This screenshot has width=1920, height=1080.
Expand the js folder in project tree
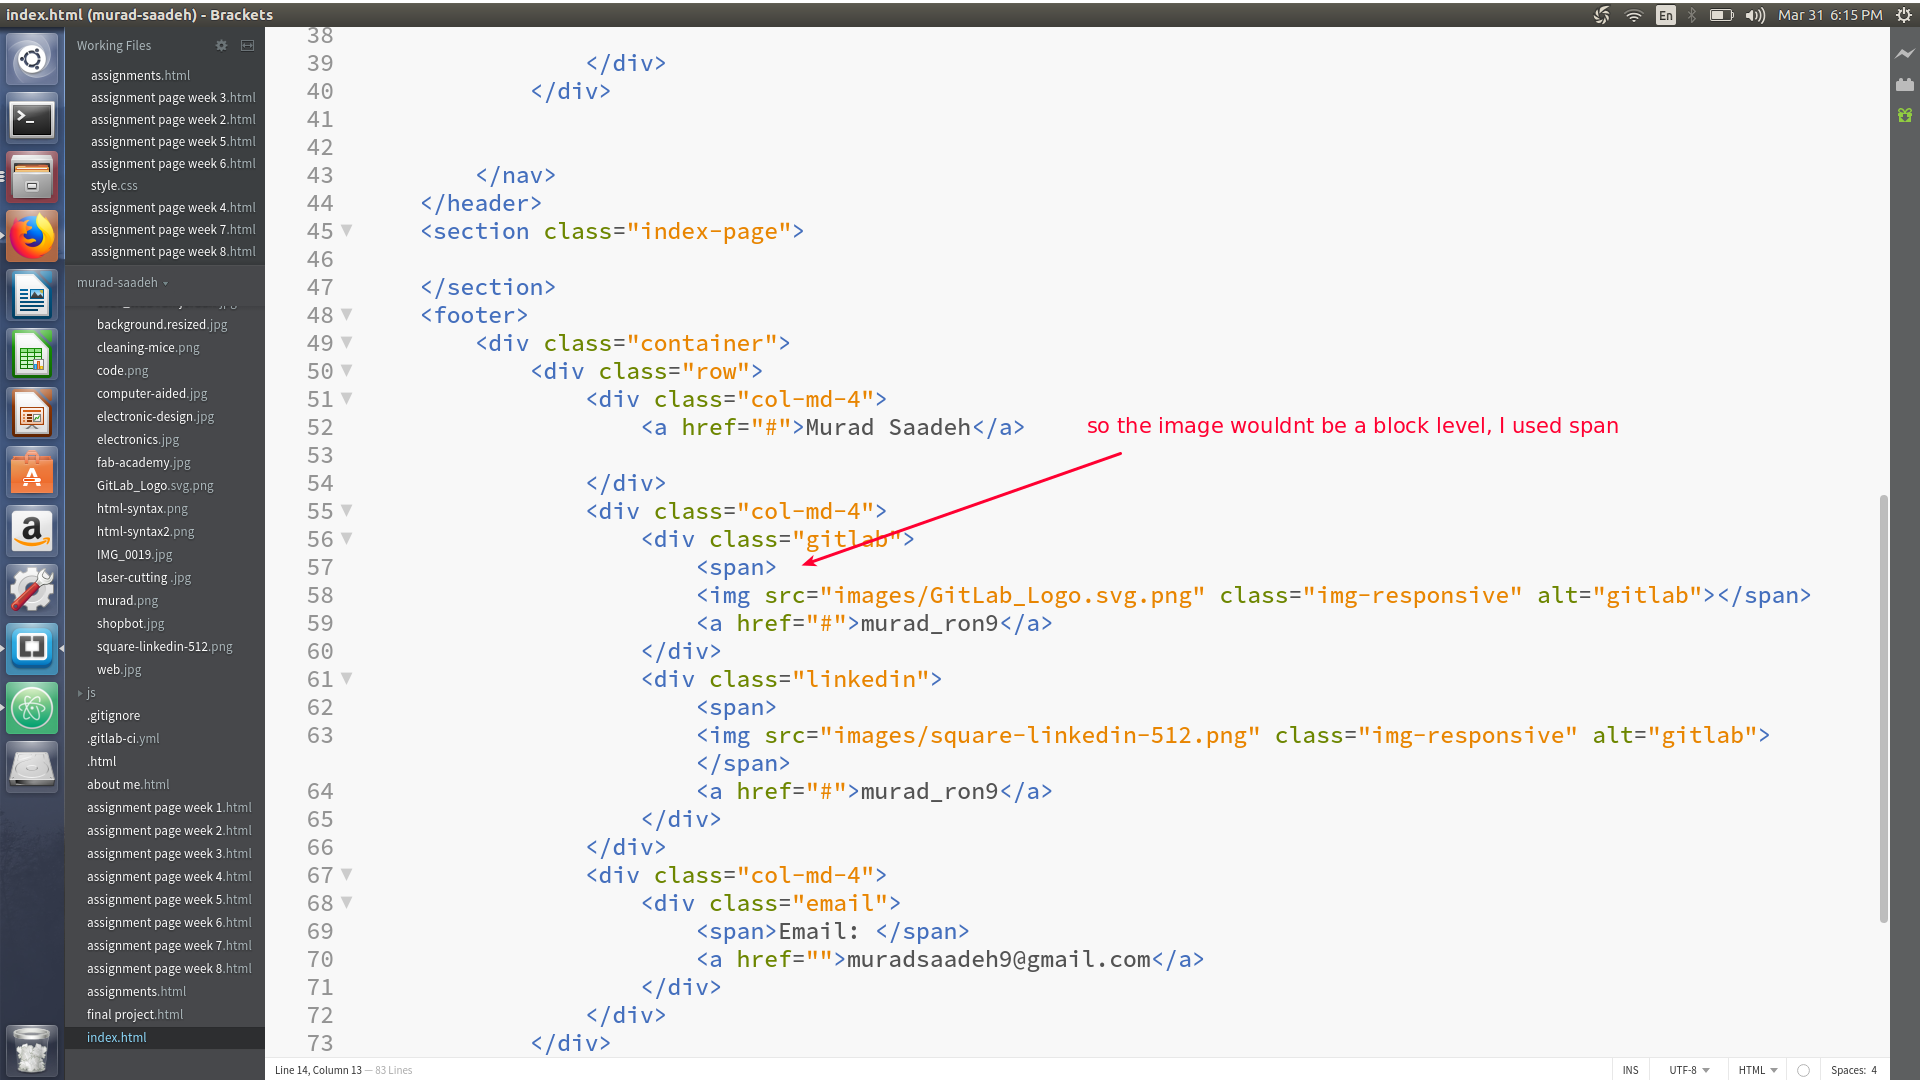tap(80, 693)
